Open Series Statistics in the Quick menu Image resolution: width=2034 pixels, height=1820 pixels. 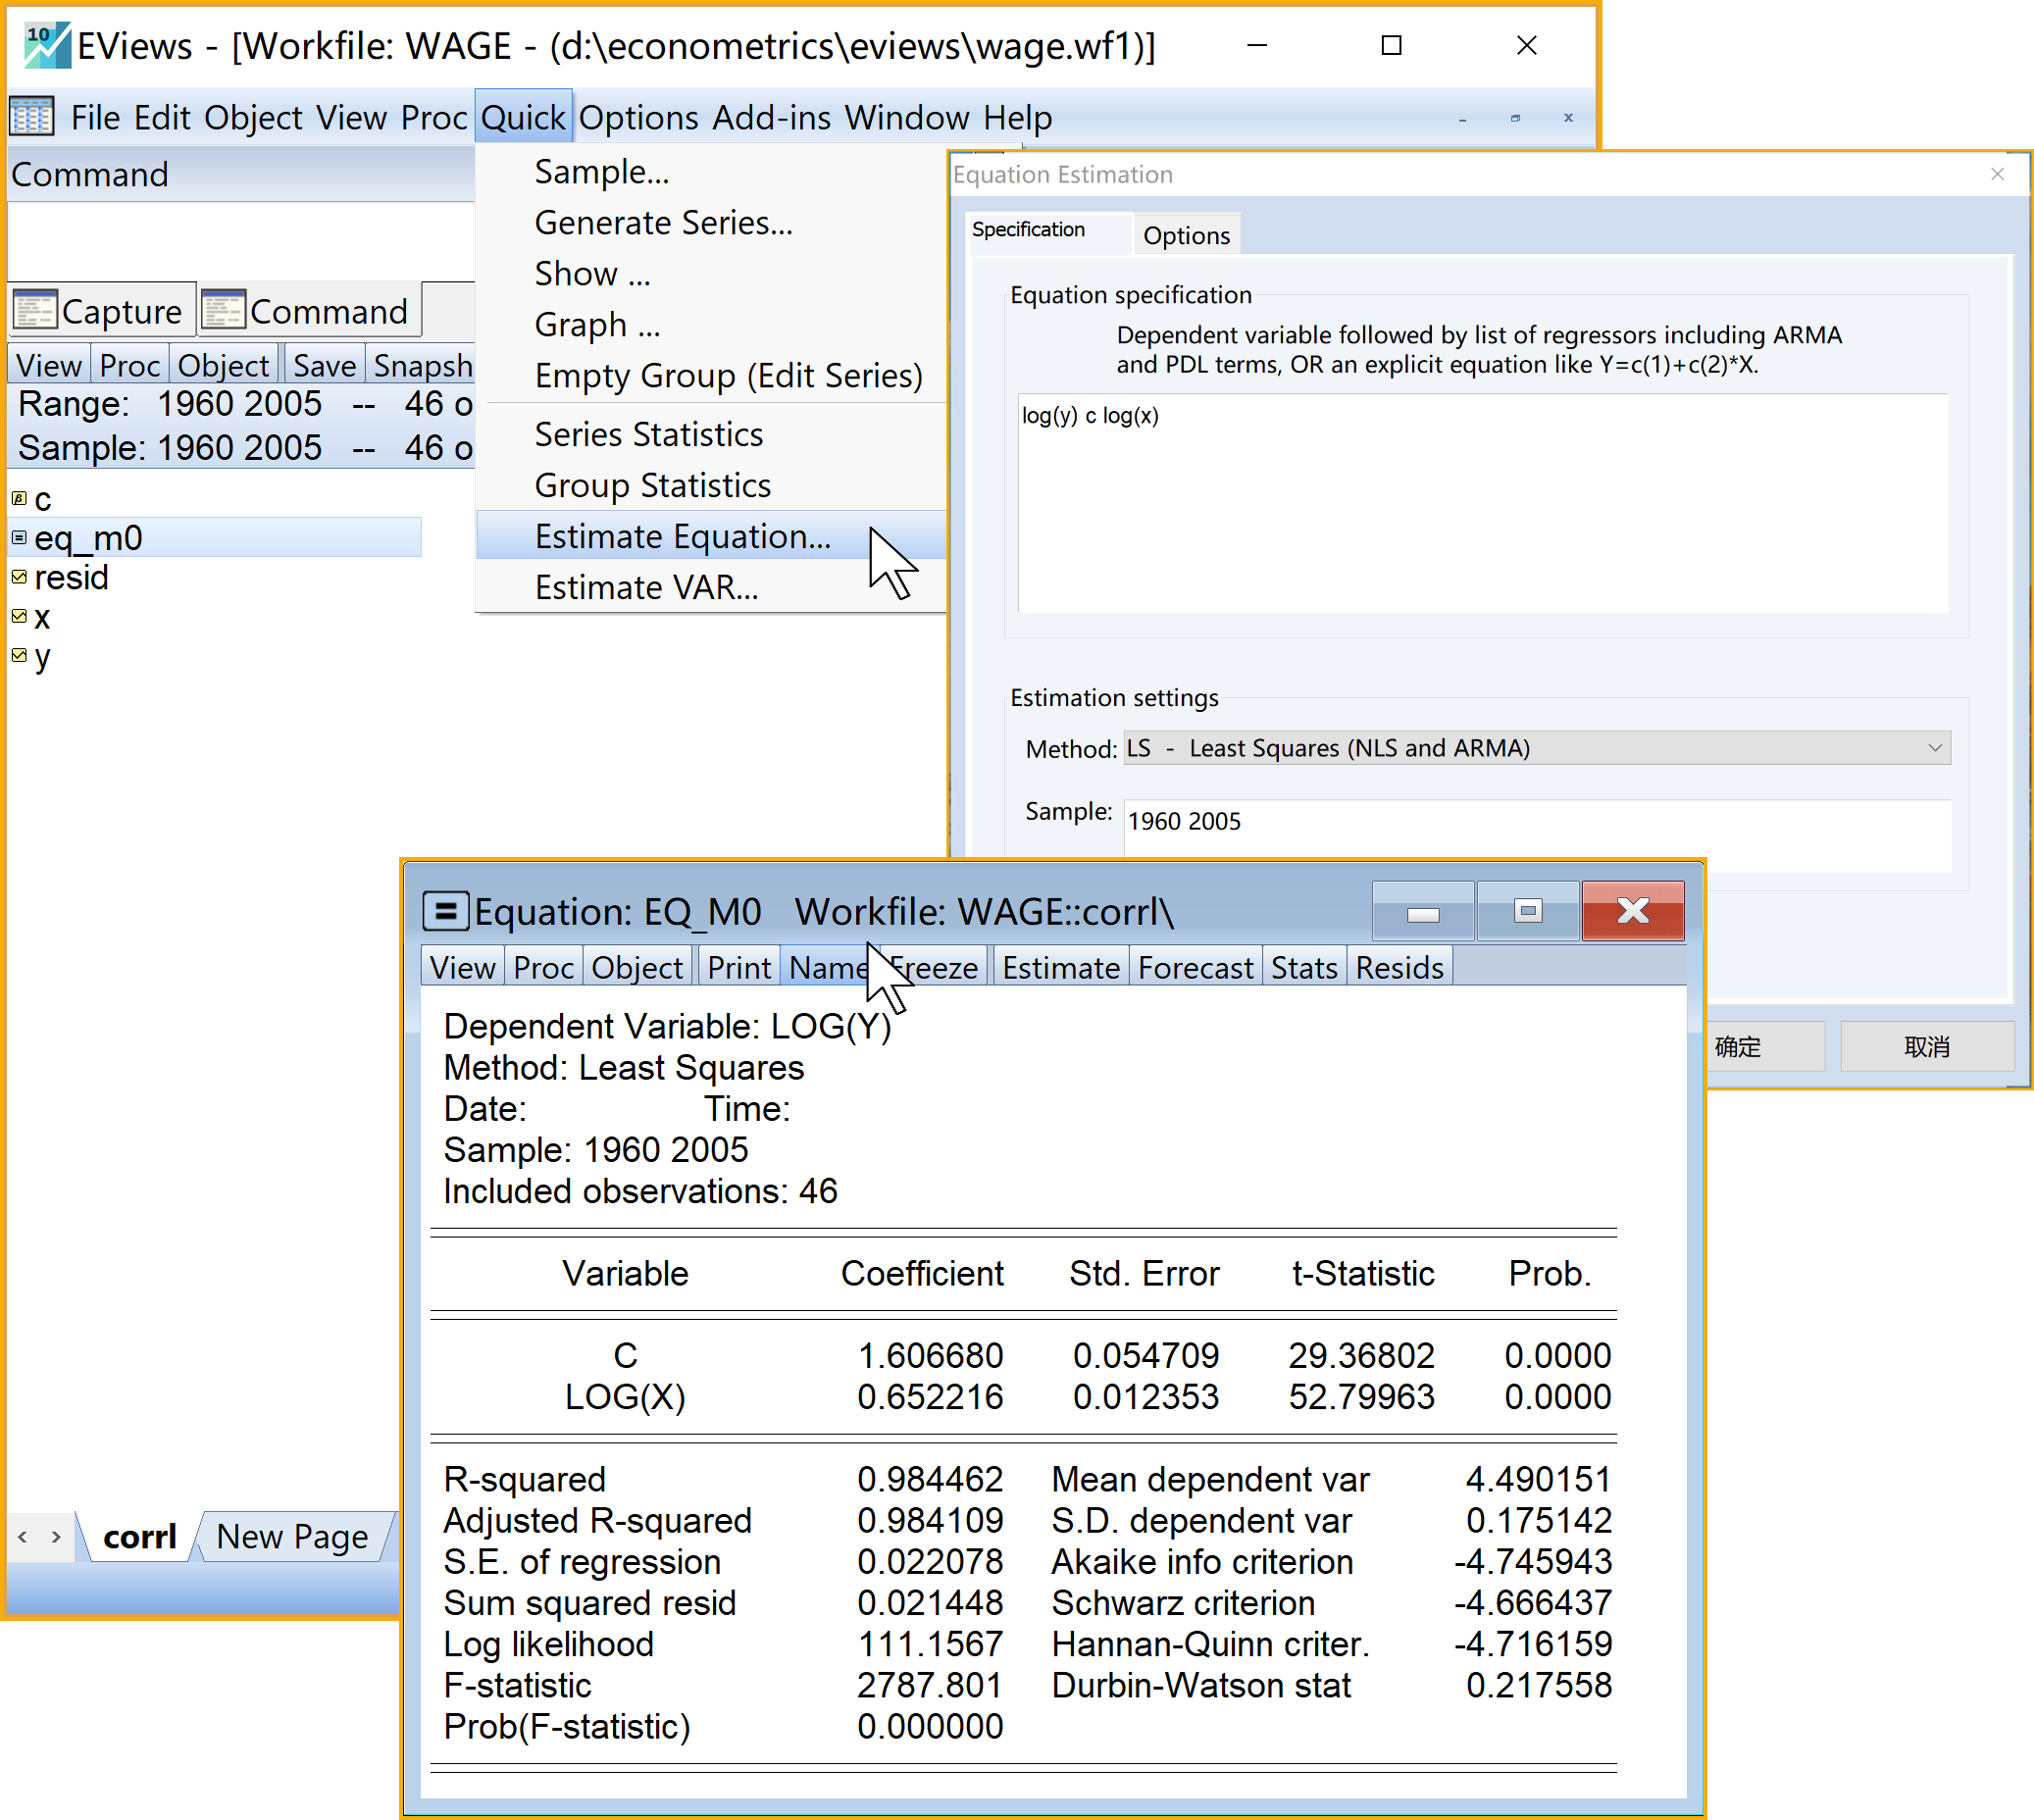pos(648,434)
